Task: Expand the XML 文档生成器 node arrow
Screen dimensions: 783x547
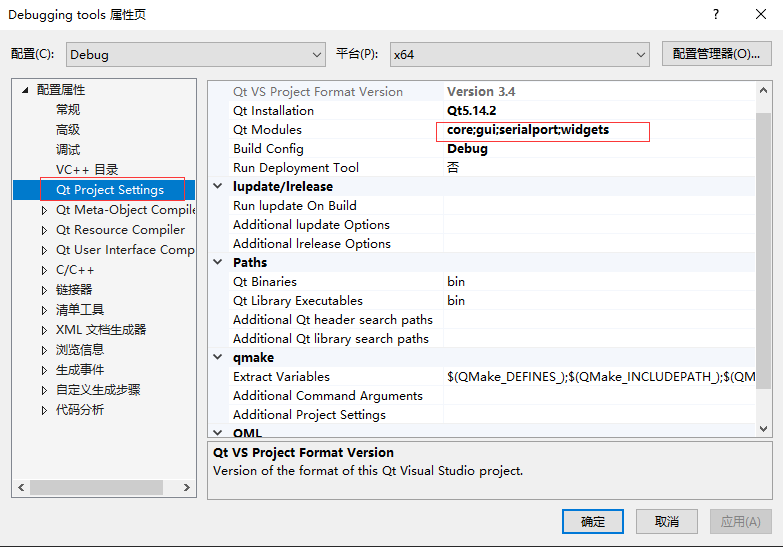Action: click(x=44, y=330)
